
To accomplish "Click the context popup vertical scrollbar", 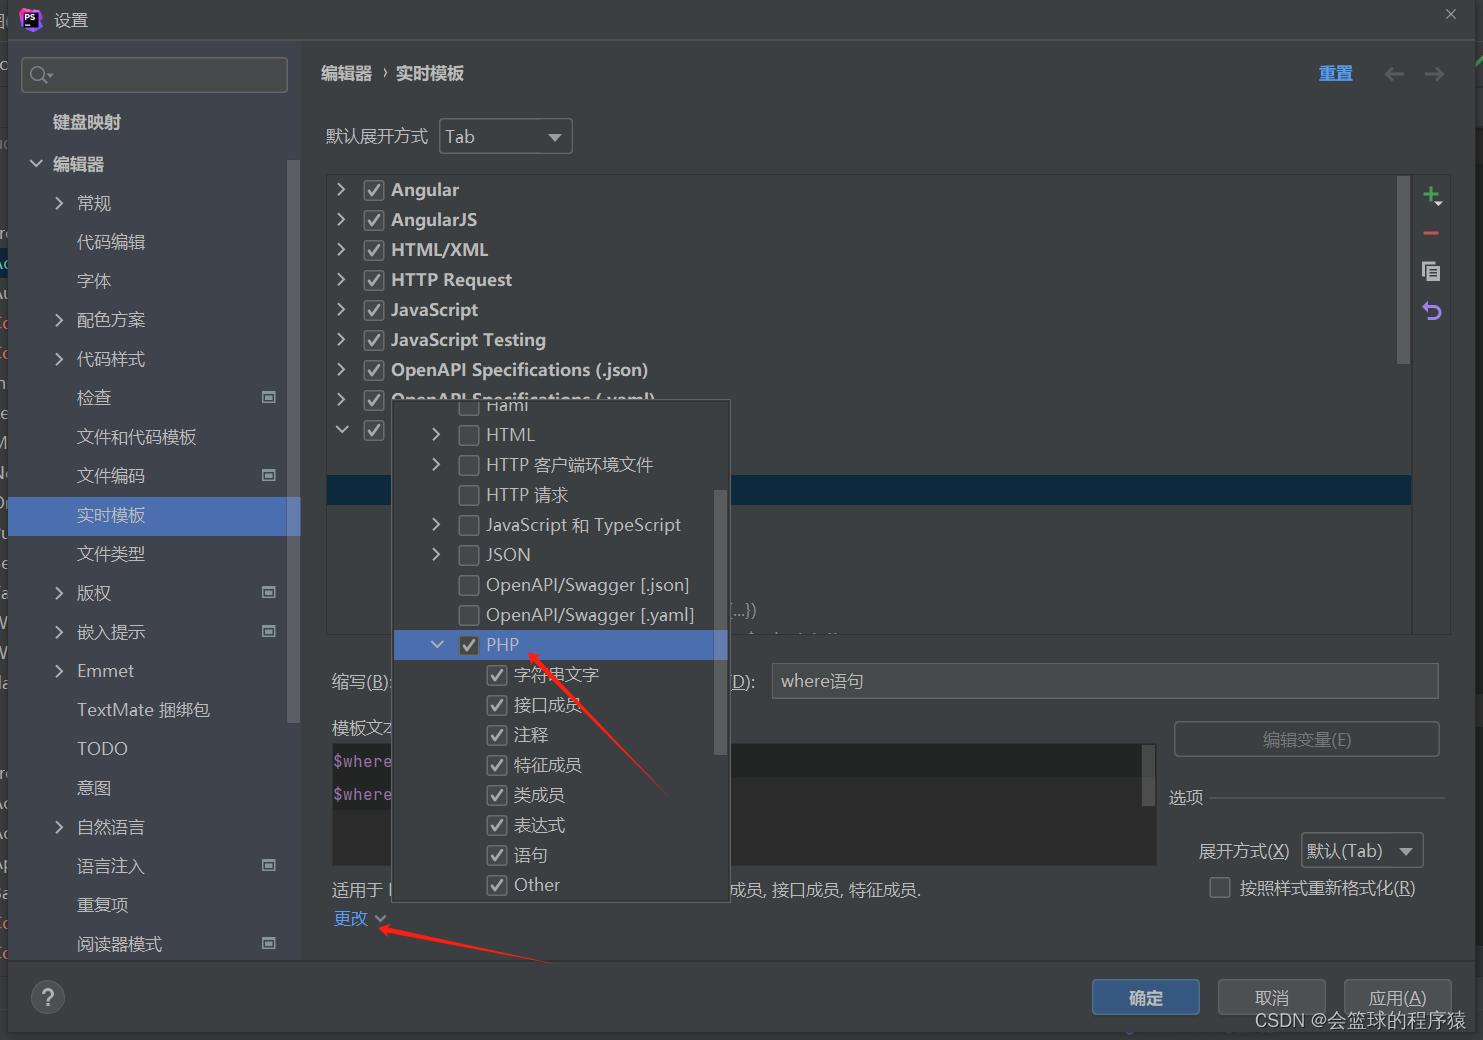I will tap(720, 620).
